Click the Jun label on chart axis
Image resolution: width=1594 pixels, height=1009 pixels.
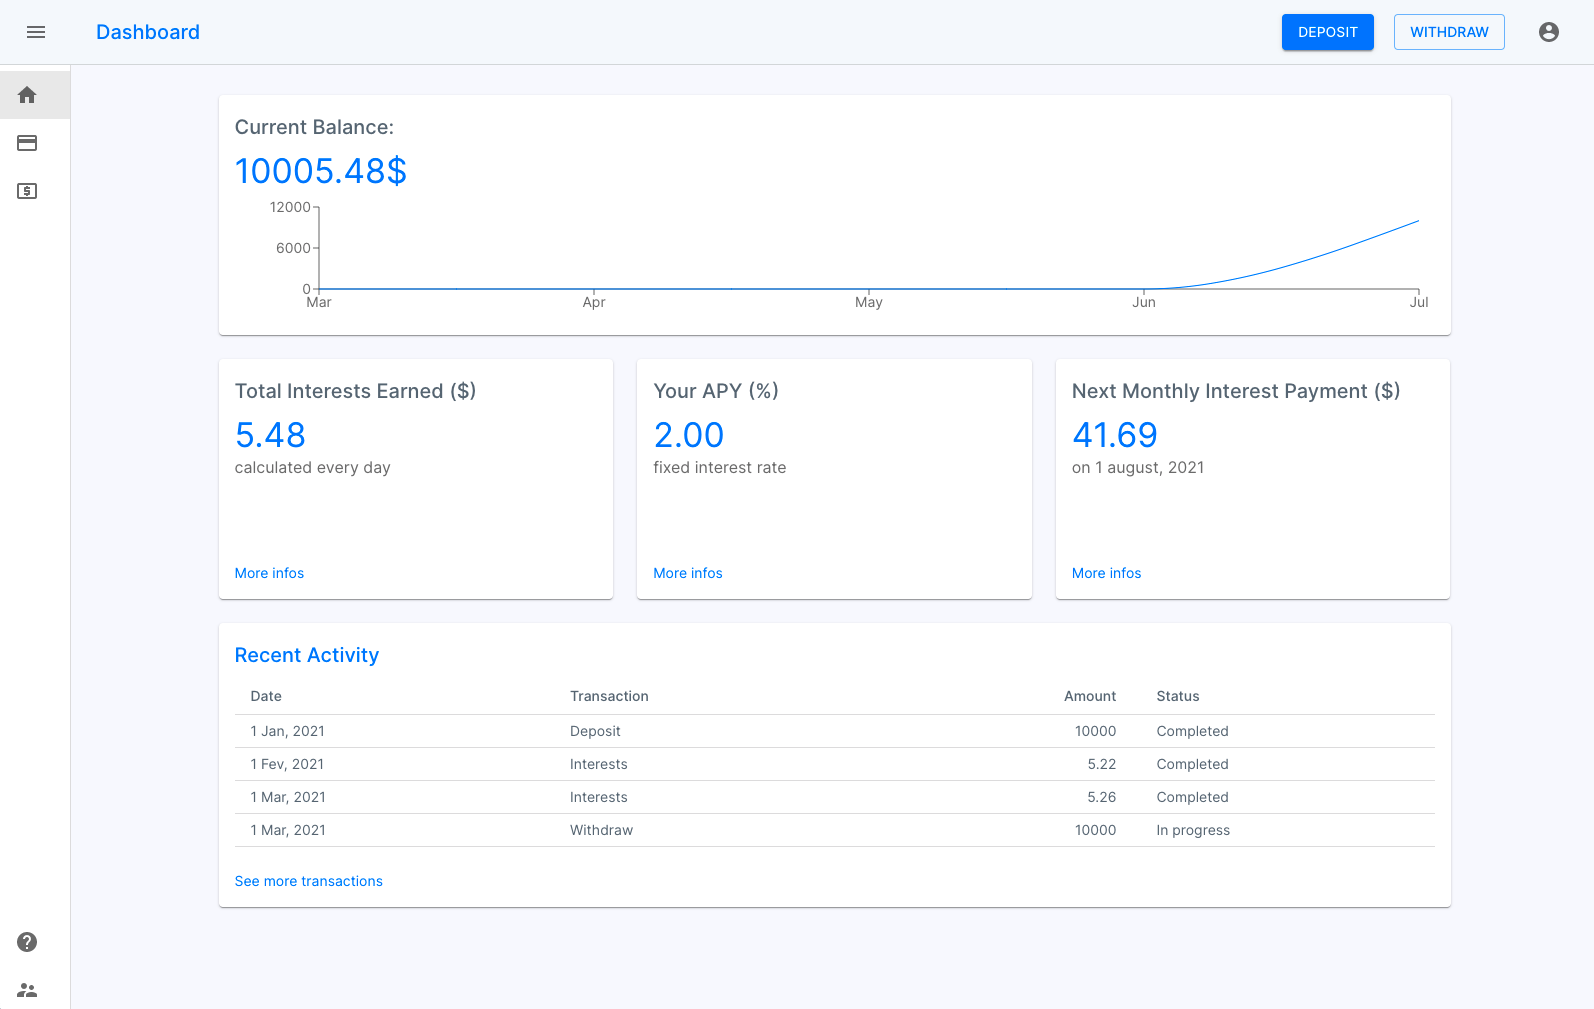point(1144,302)
